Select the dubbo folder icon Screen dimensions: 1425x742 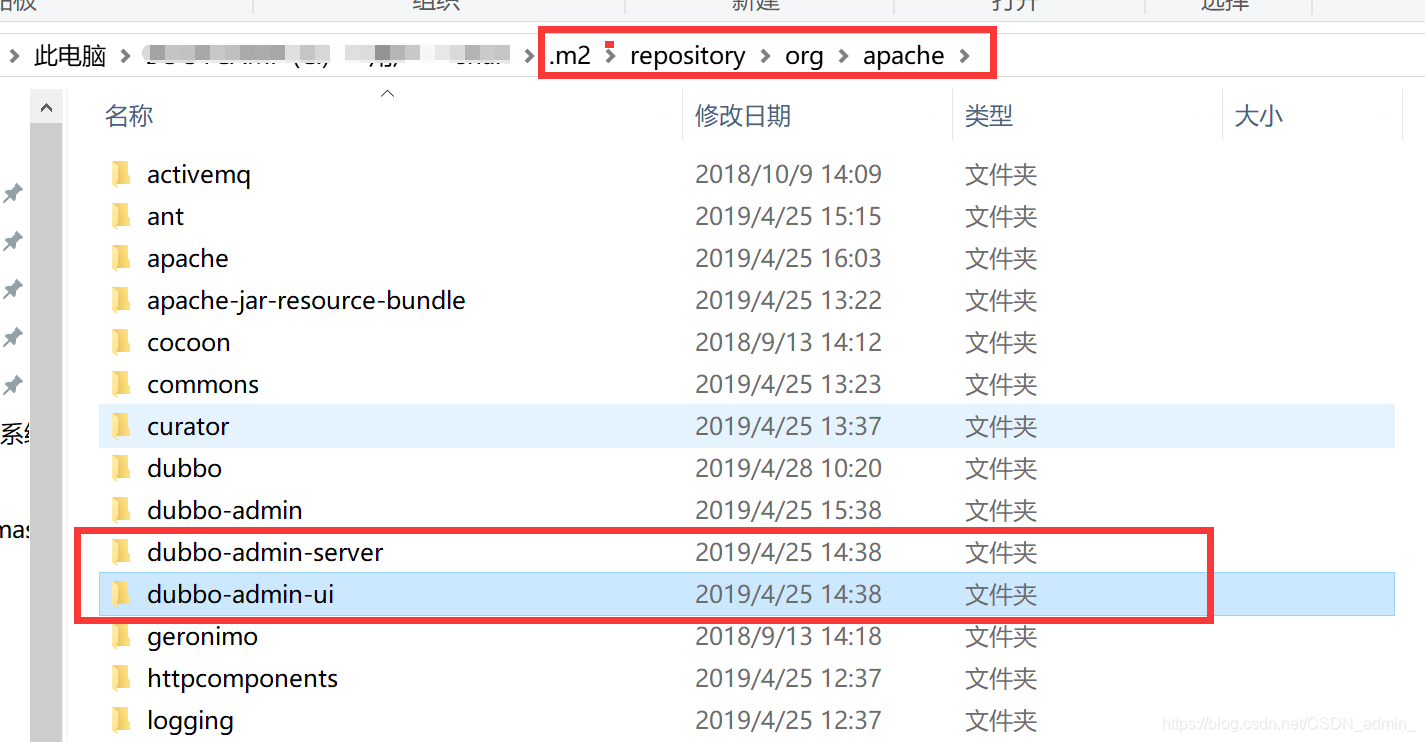(121, 469)
